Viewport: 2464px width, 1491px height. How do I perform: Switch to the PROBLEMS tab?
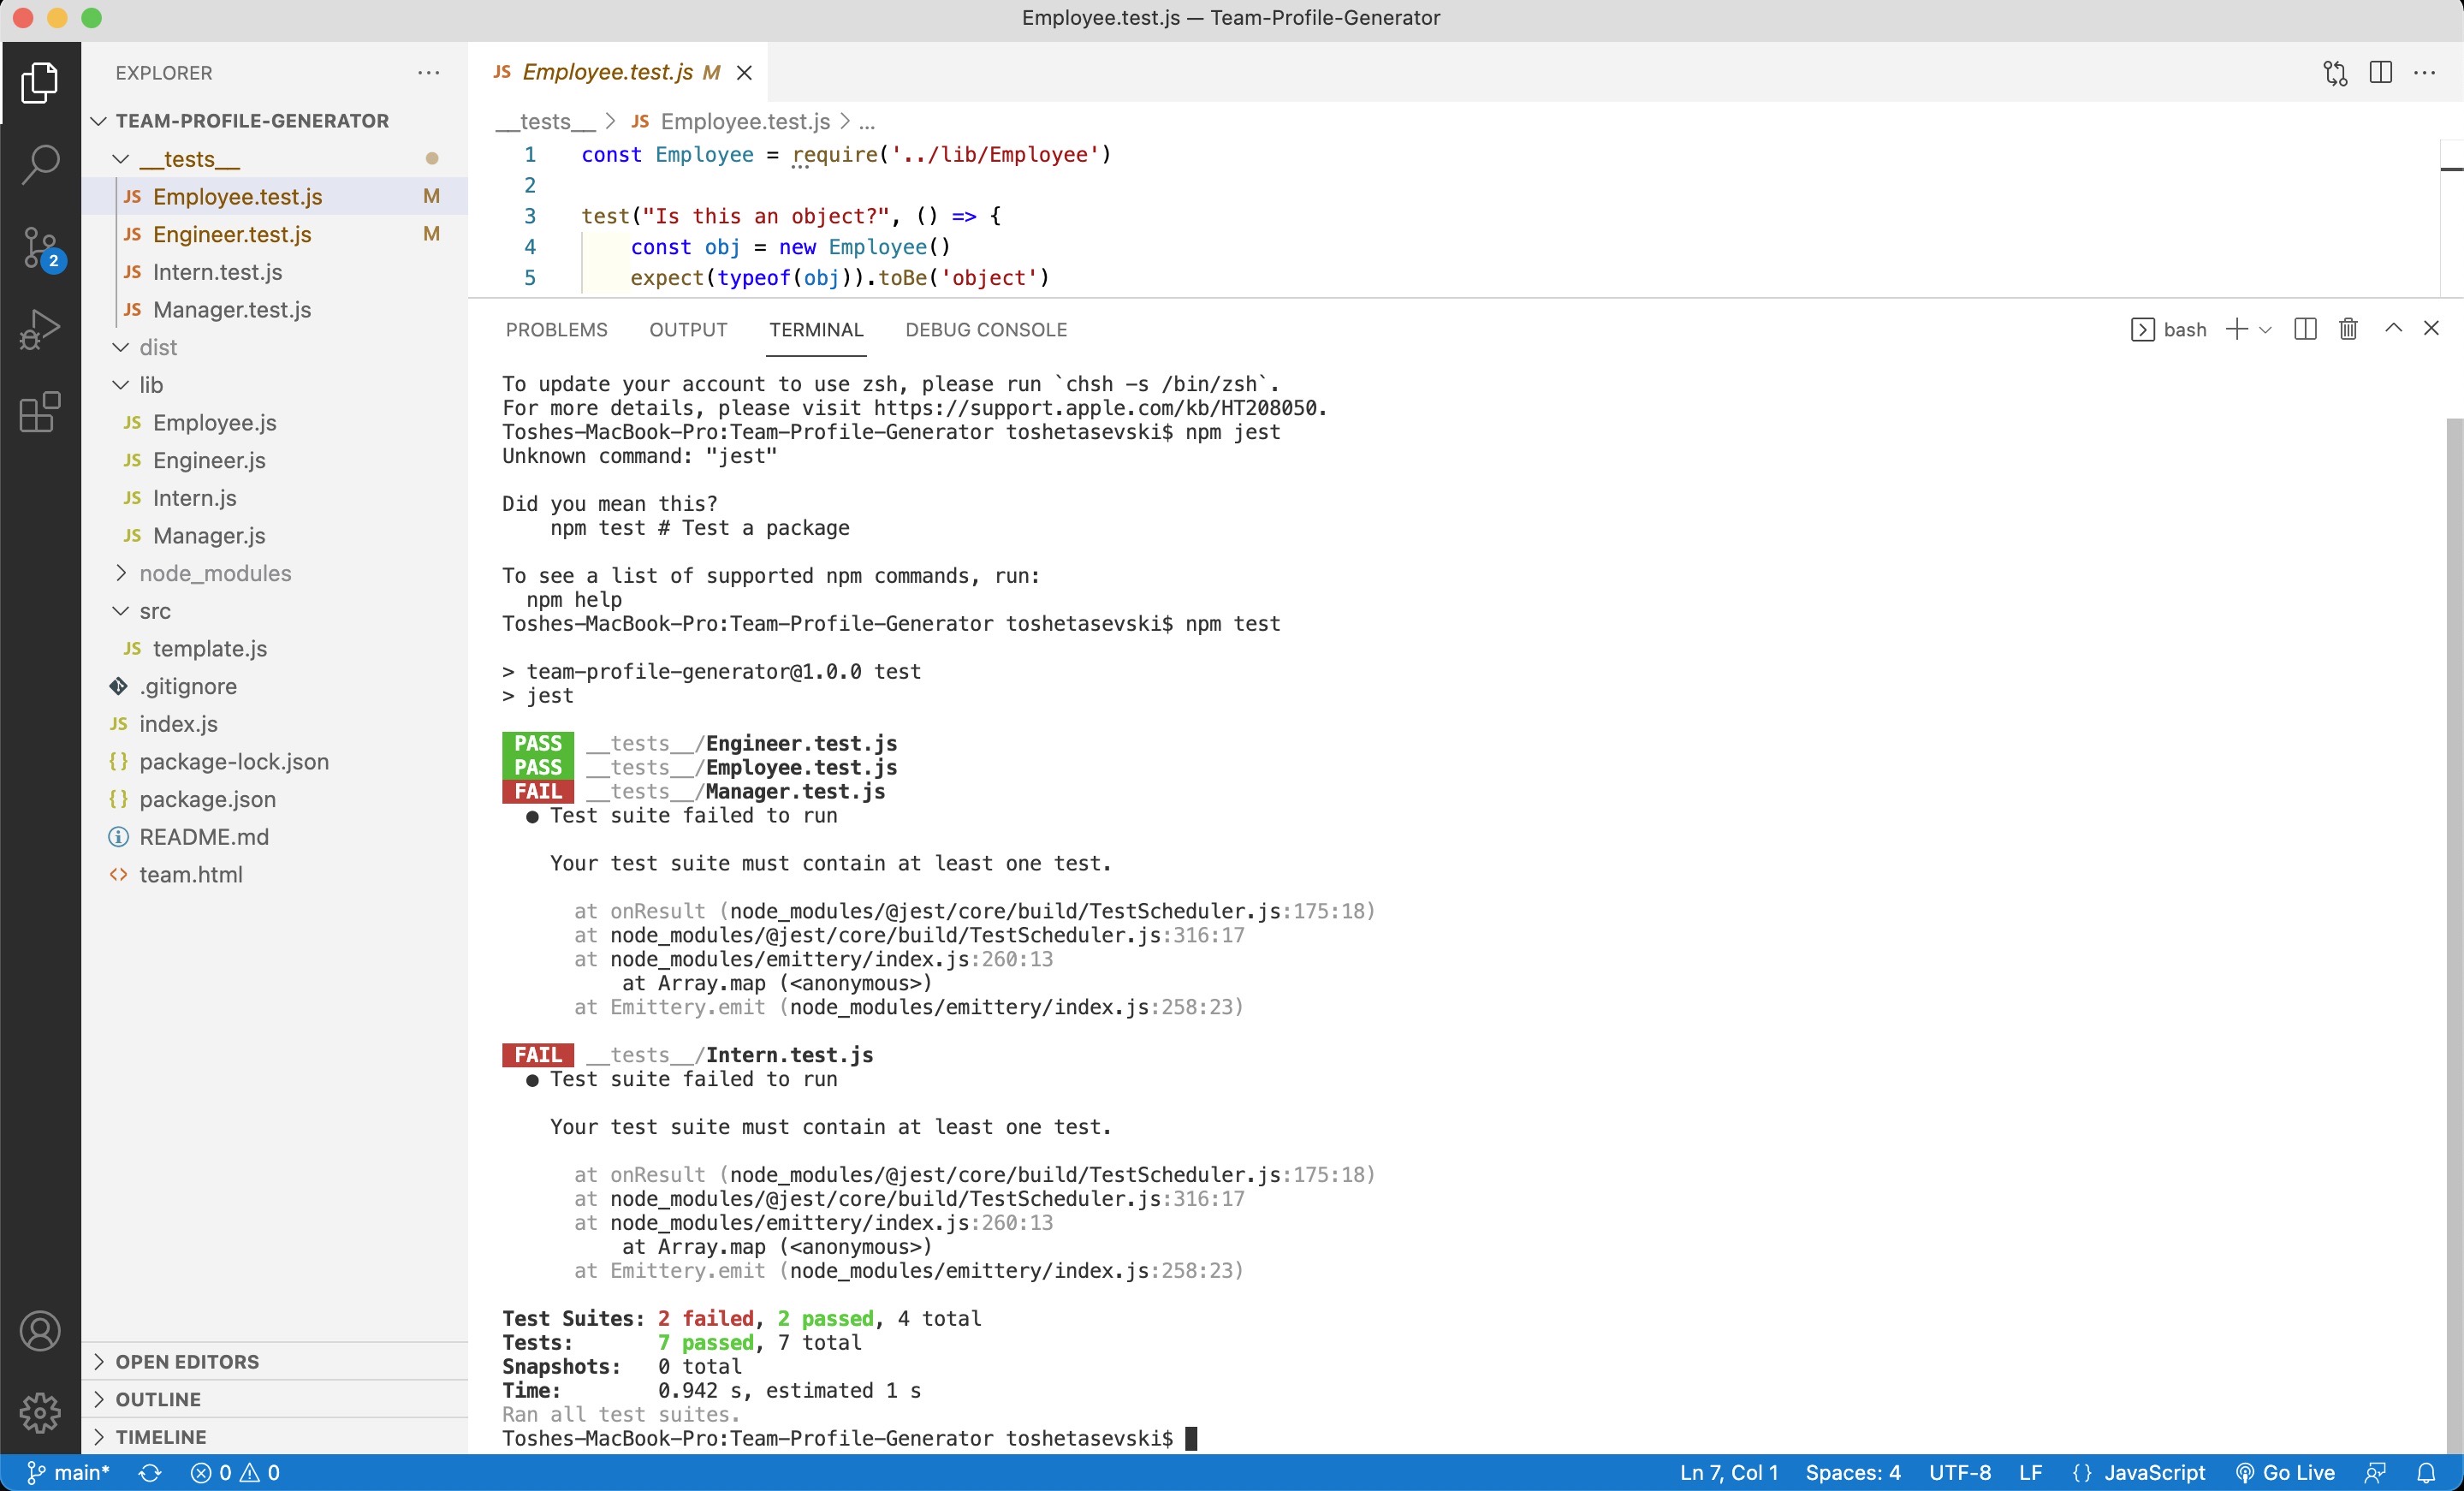pyautogui.click(x=556, y=329)
